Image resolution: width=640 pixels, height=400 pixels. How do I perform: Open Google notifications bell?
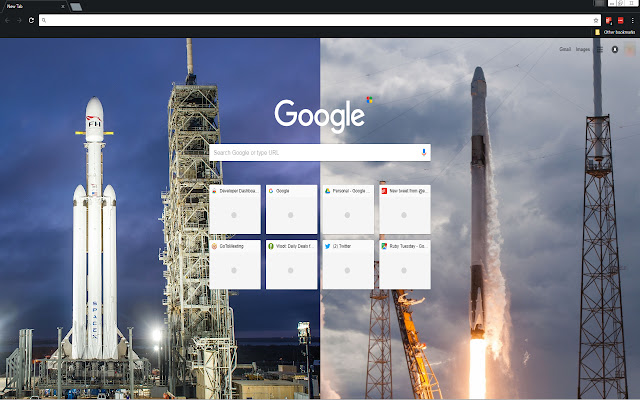[x=615, y=49]
